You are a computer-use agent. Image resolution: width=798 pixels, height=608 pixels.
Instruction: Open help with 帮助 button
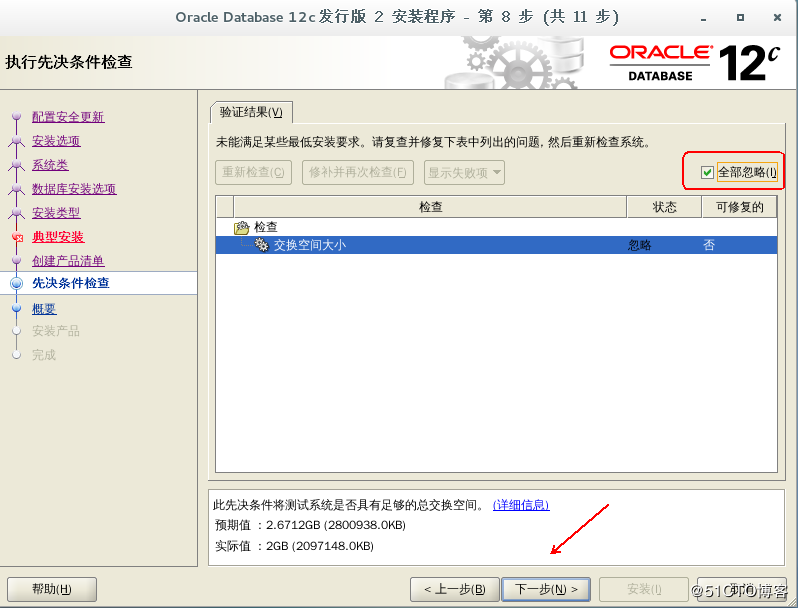click(52, 589)
